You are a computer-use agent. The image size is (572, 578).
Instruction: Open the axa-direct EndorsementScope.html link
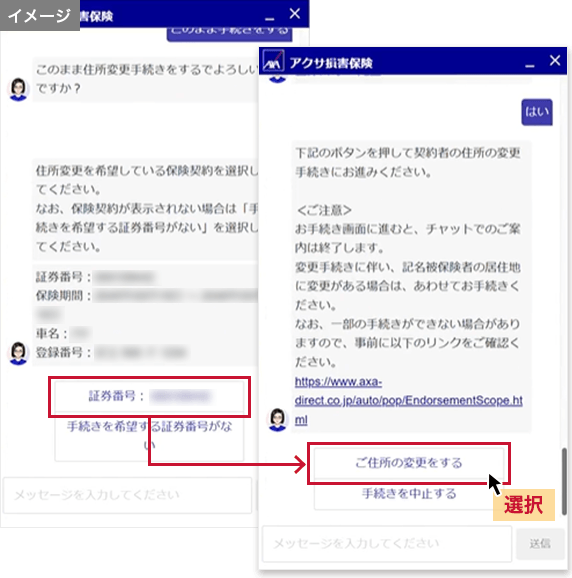click(x=408, y=400)
